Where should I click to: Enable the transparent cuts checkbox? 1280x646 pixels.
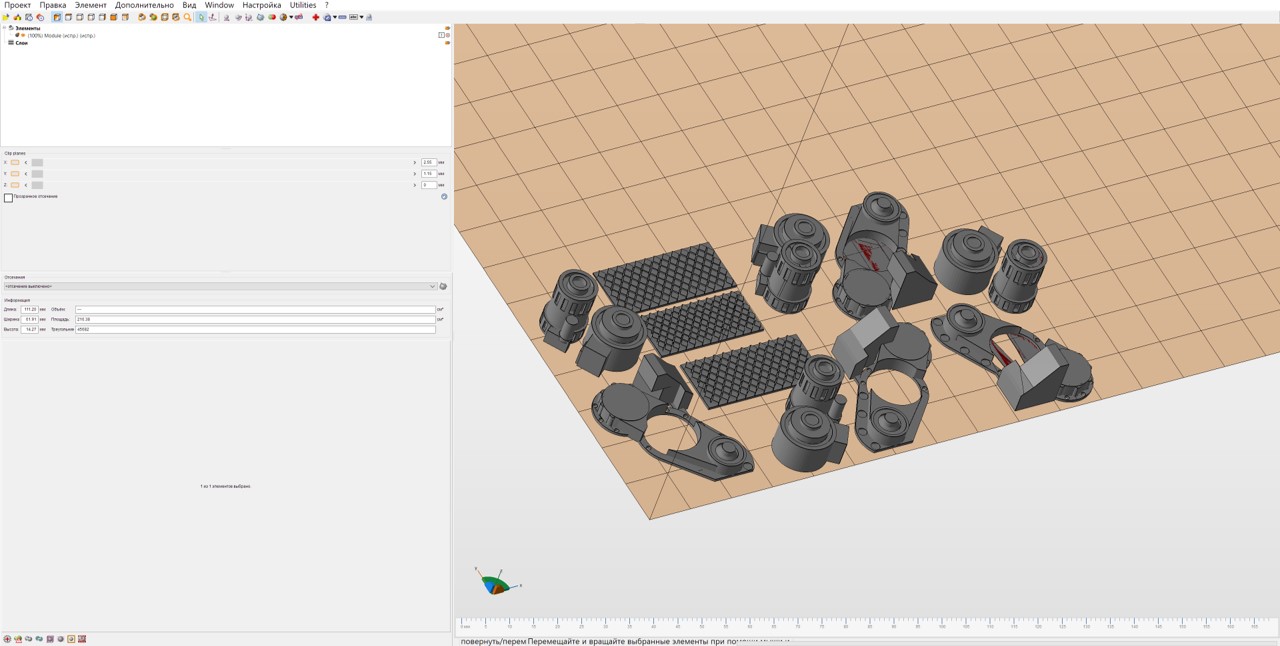click(8, 197)
